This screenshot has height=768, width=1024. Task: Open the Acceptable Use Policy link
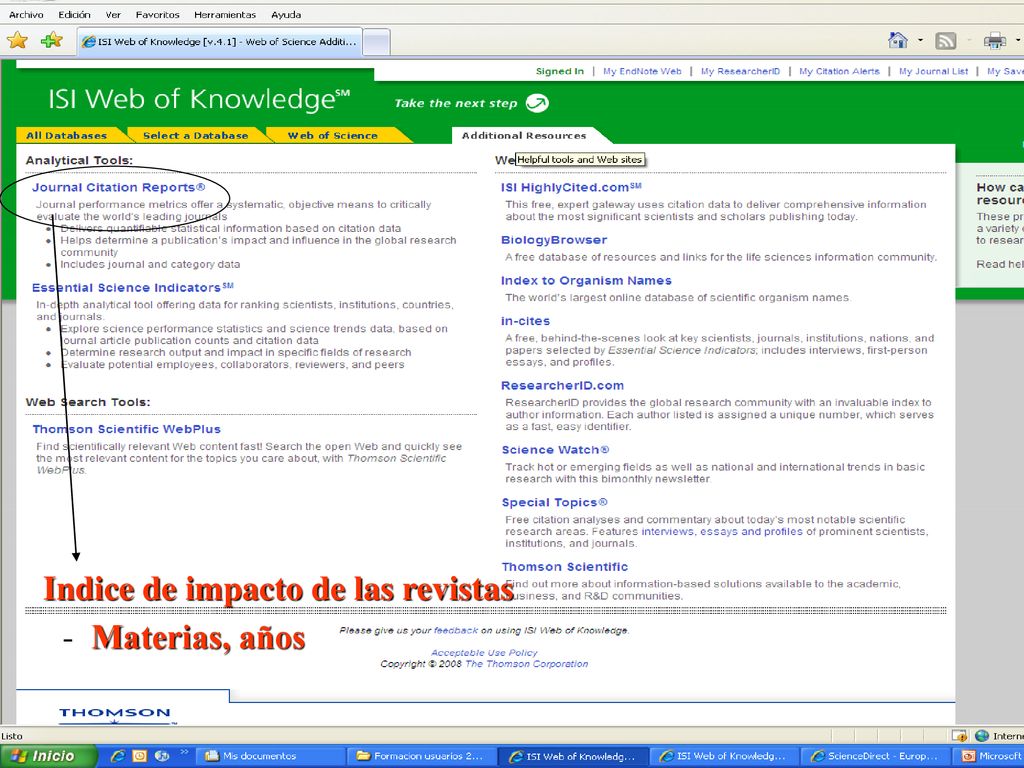(484, 652)
